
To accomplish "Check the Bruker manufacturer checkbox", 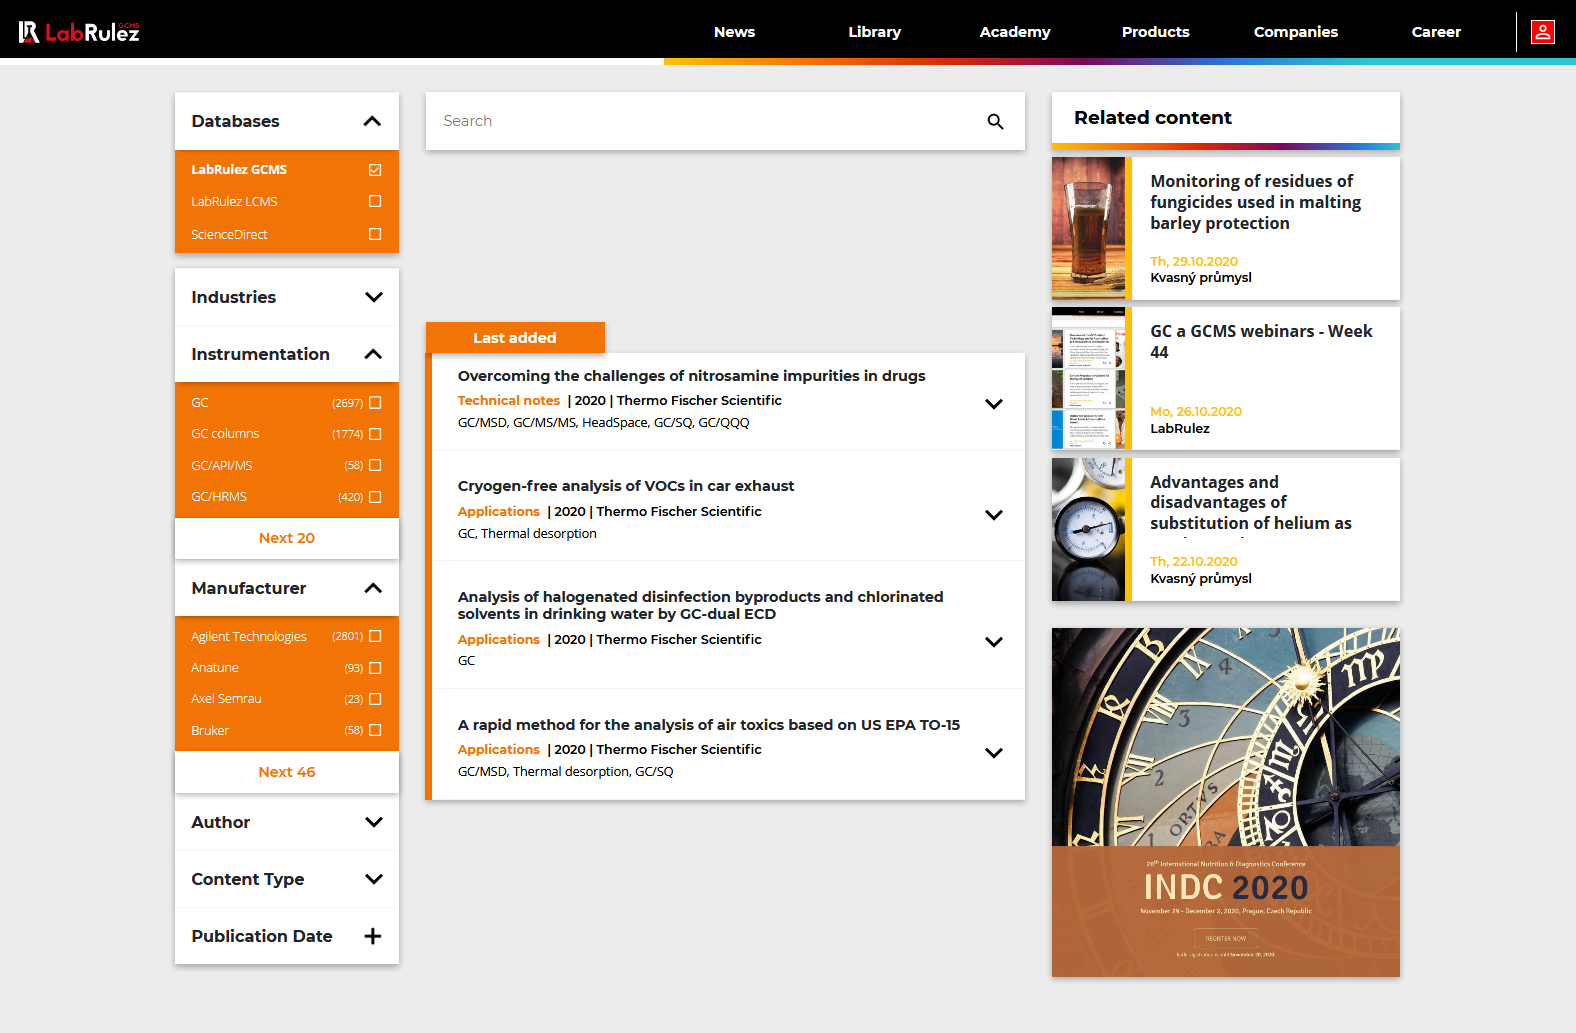I will [375, 730].
